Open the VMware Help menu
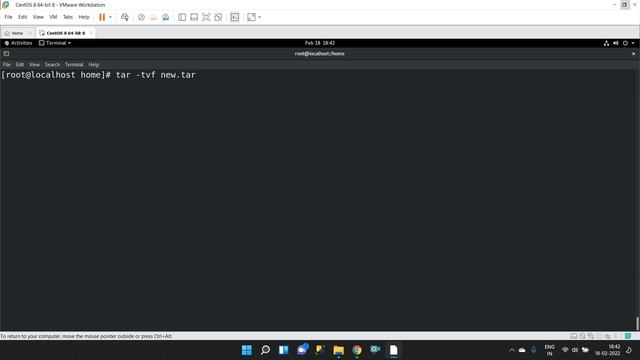Screen dimensions: 640x360 84,17
